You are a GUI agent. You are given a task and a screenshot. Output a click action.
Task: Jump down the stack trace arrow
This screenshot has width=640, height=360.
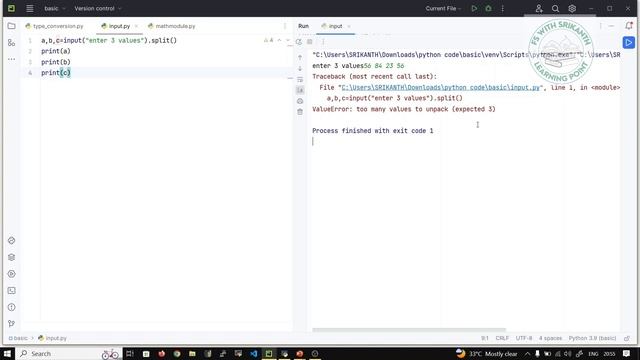coord(300,69)
